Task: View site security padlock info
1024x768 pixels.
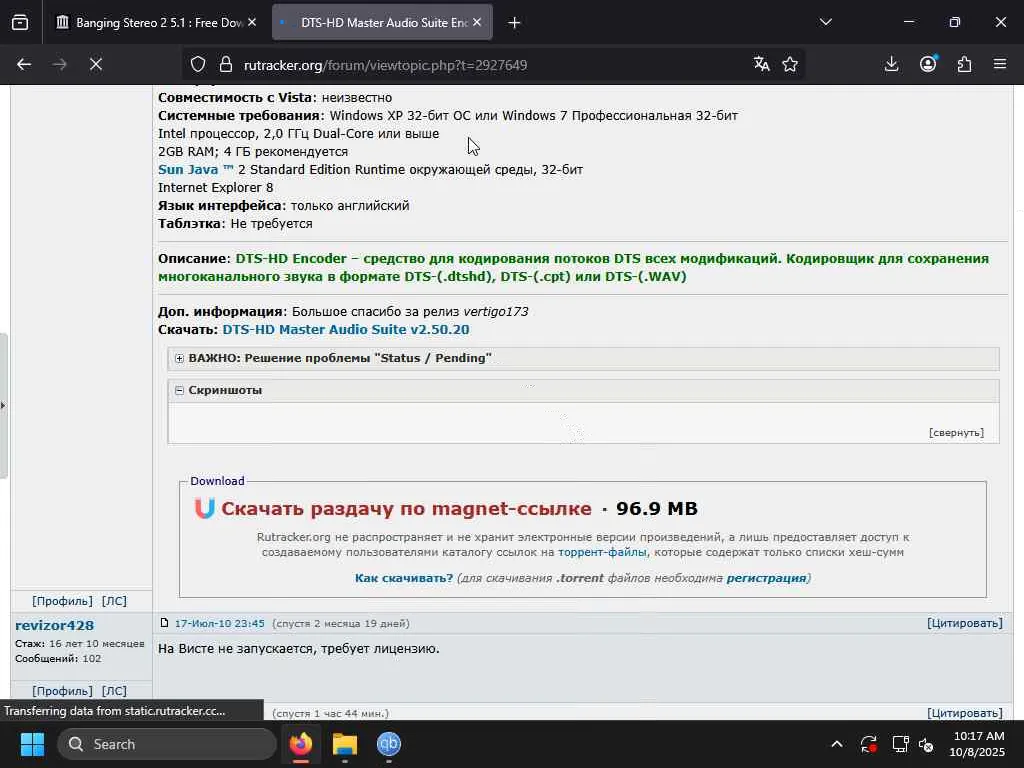Action: point(226,65)
